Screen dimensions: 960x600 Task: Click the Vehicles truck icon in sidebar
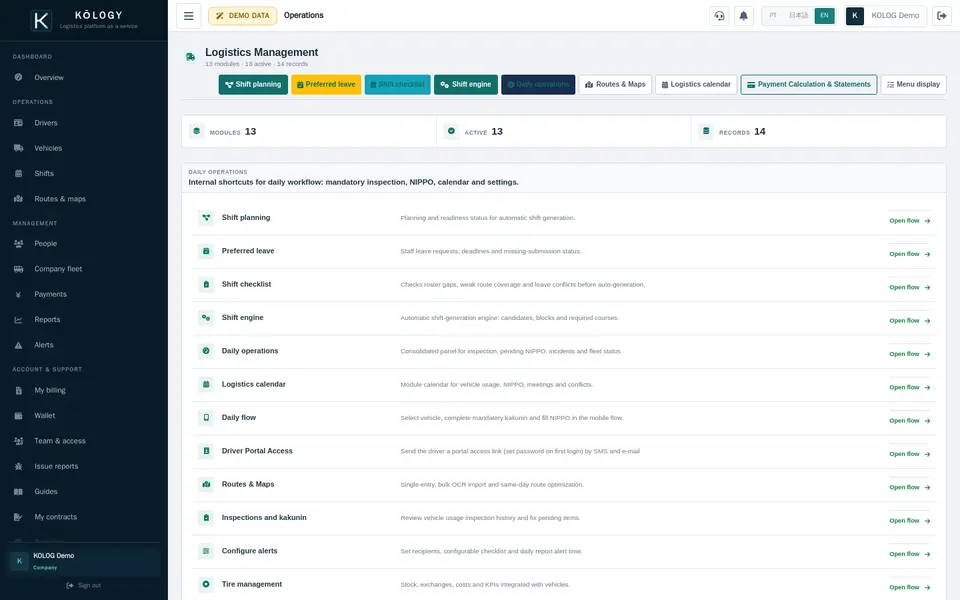(x=18, y=148)
